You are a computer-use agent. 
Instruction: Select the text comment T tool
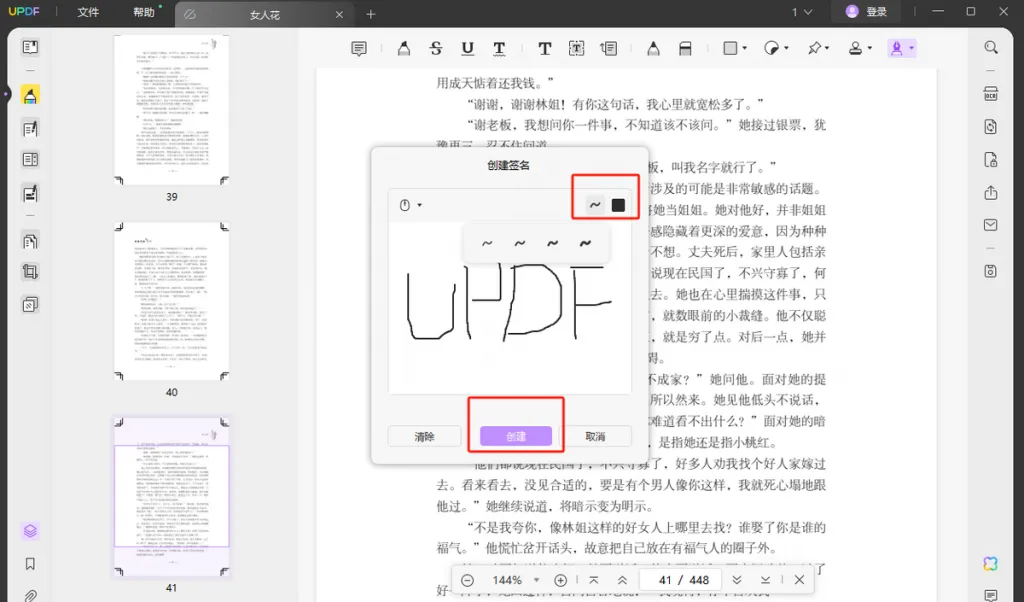[544, 48]
